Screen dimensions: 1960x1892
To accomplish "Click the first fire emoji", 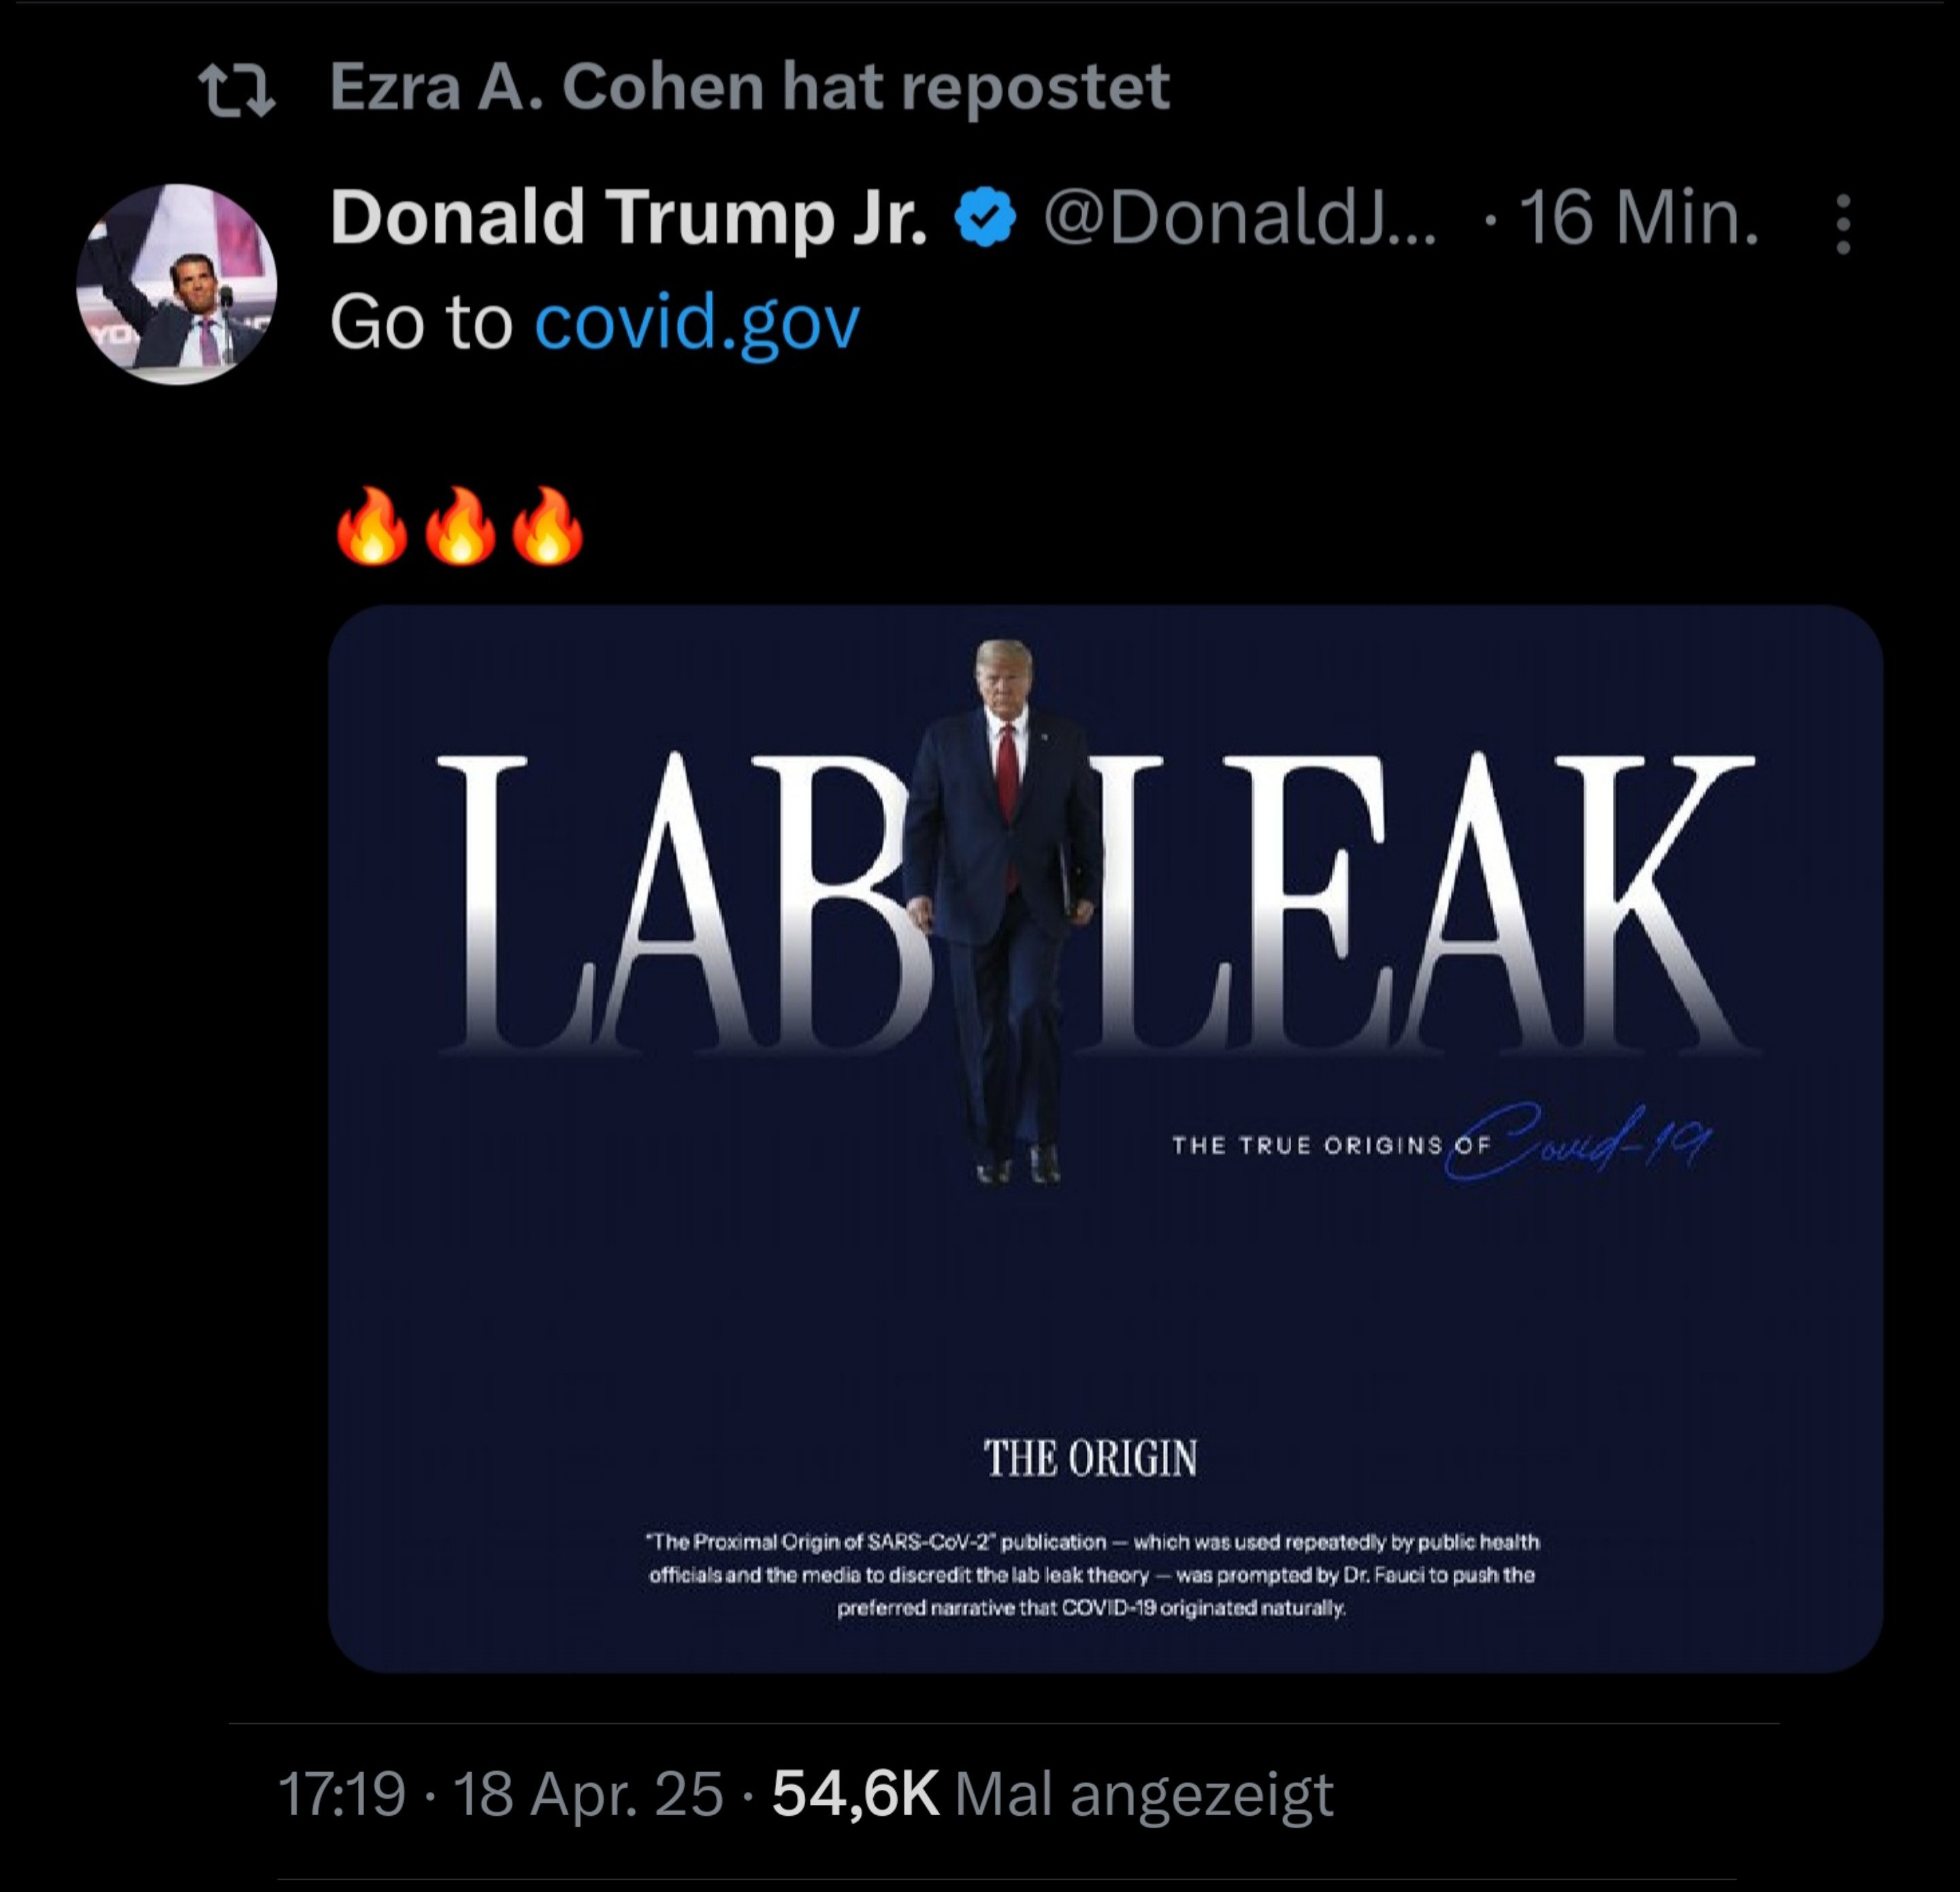I will coord(372,527).
